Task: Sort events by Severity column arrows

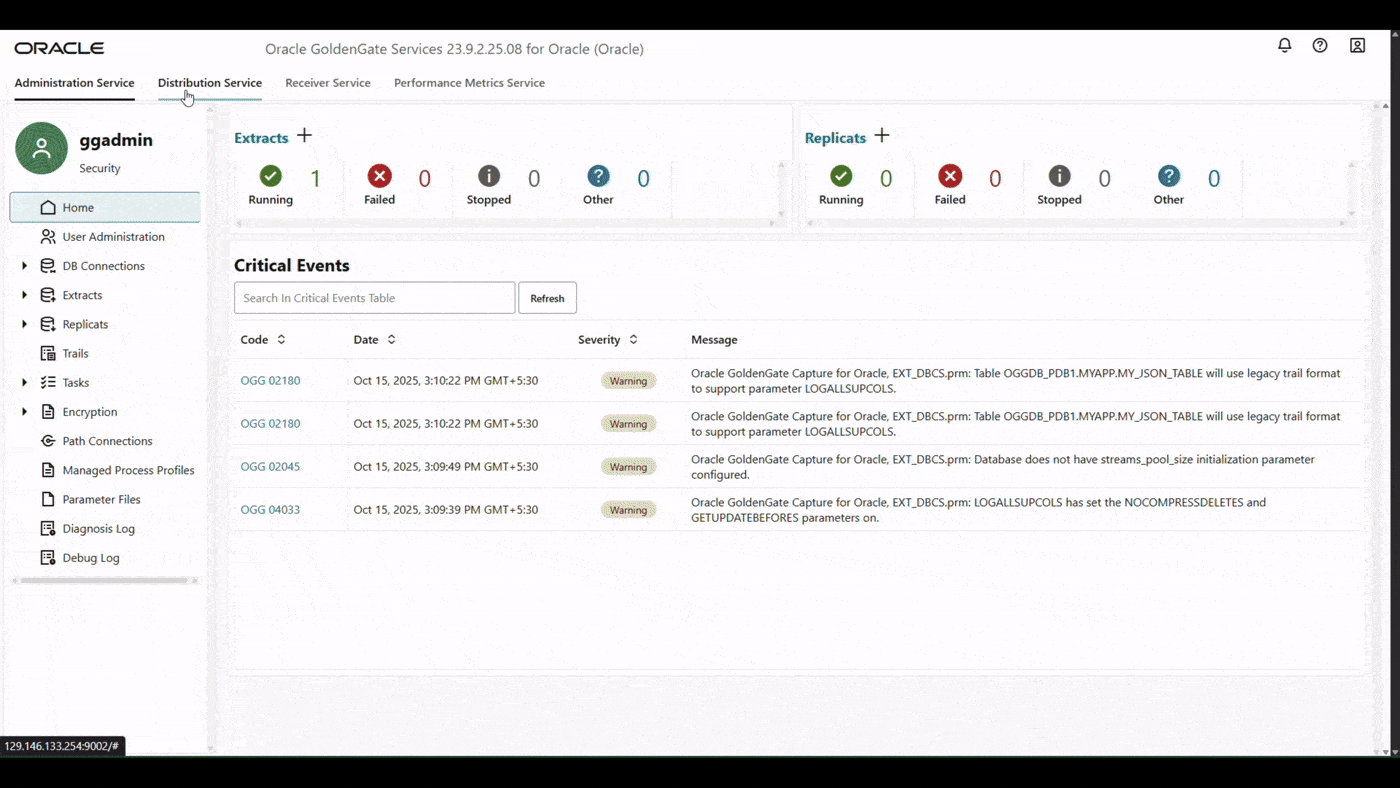Action: [633, 340]
